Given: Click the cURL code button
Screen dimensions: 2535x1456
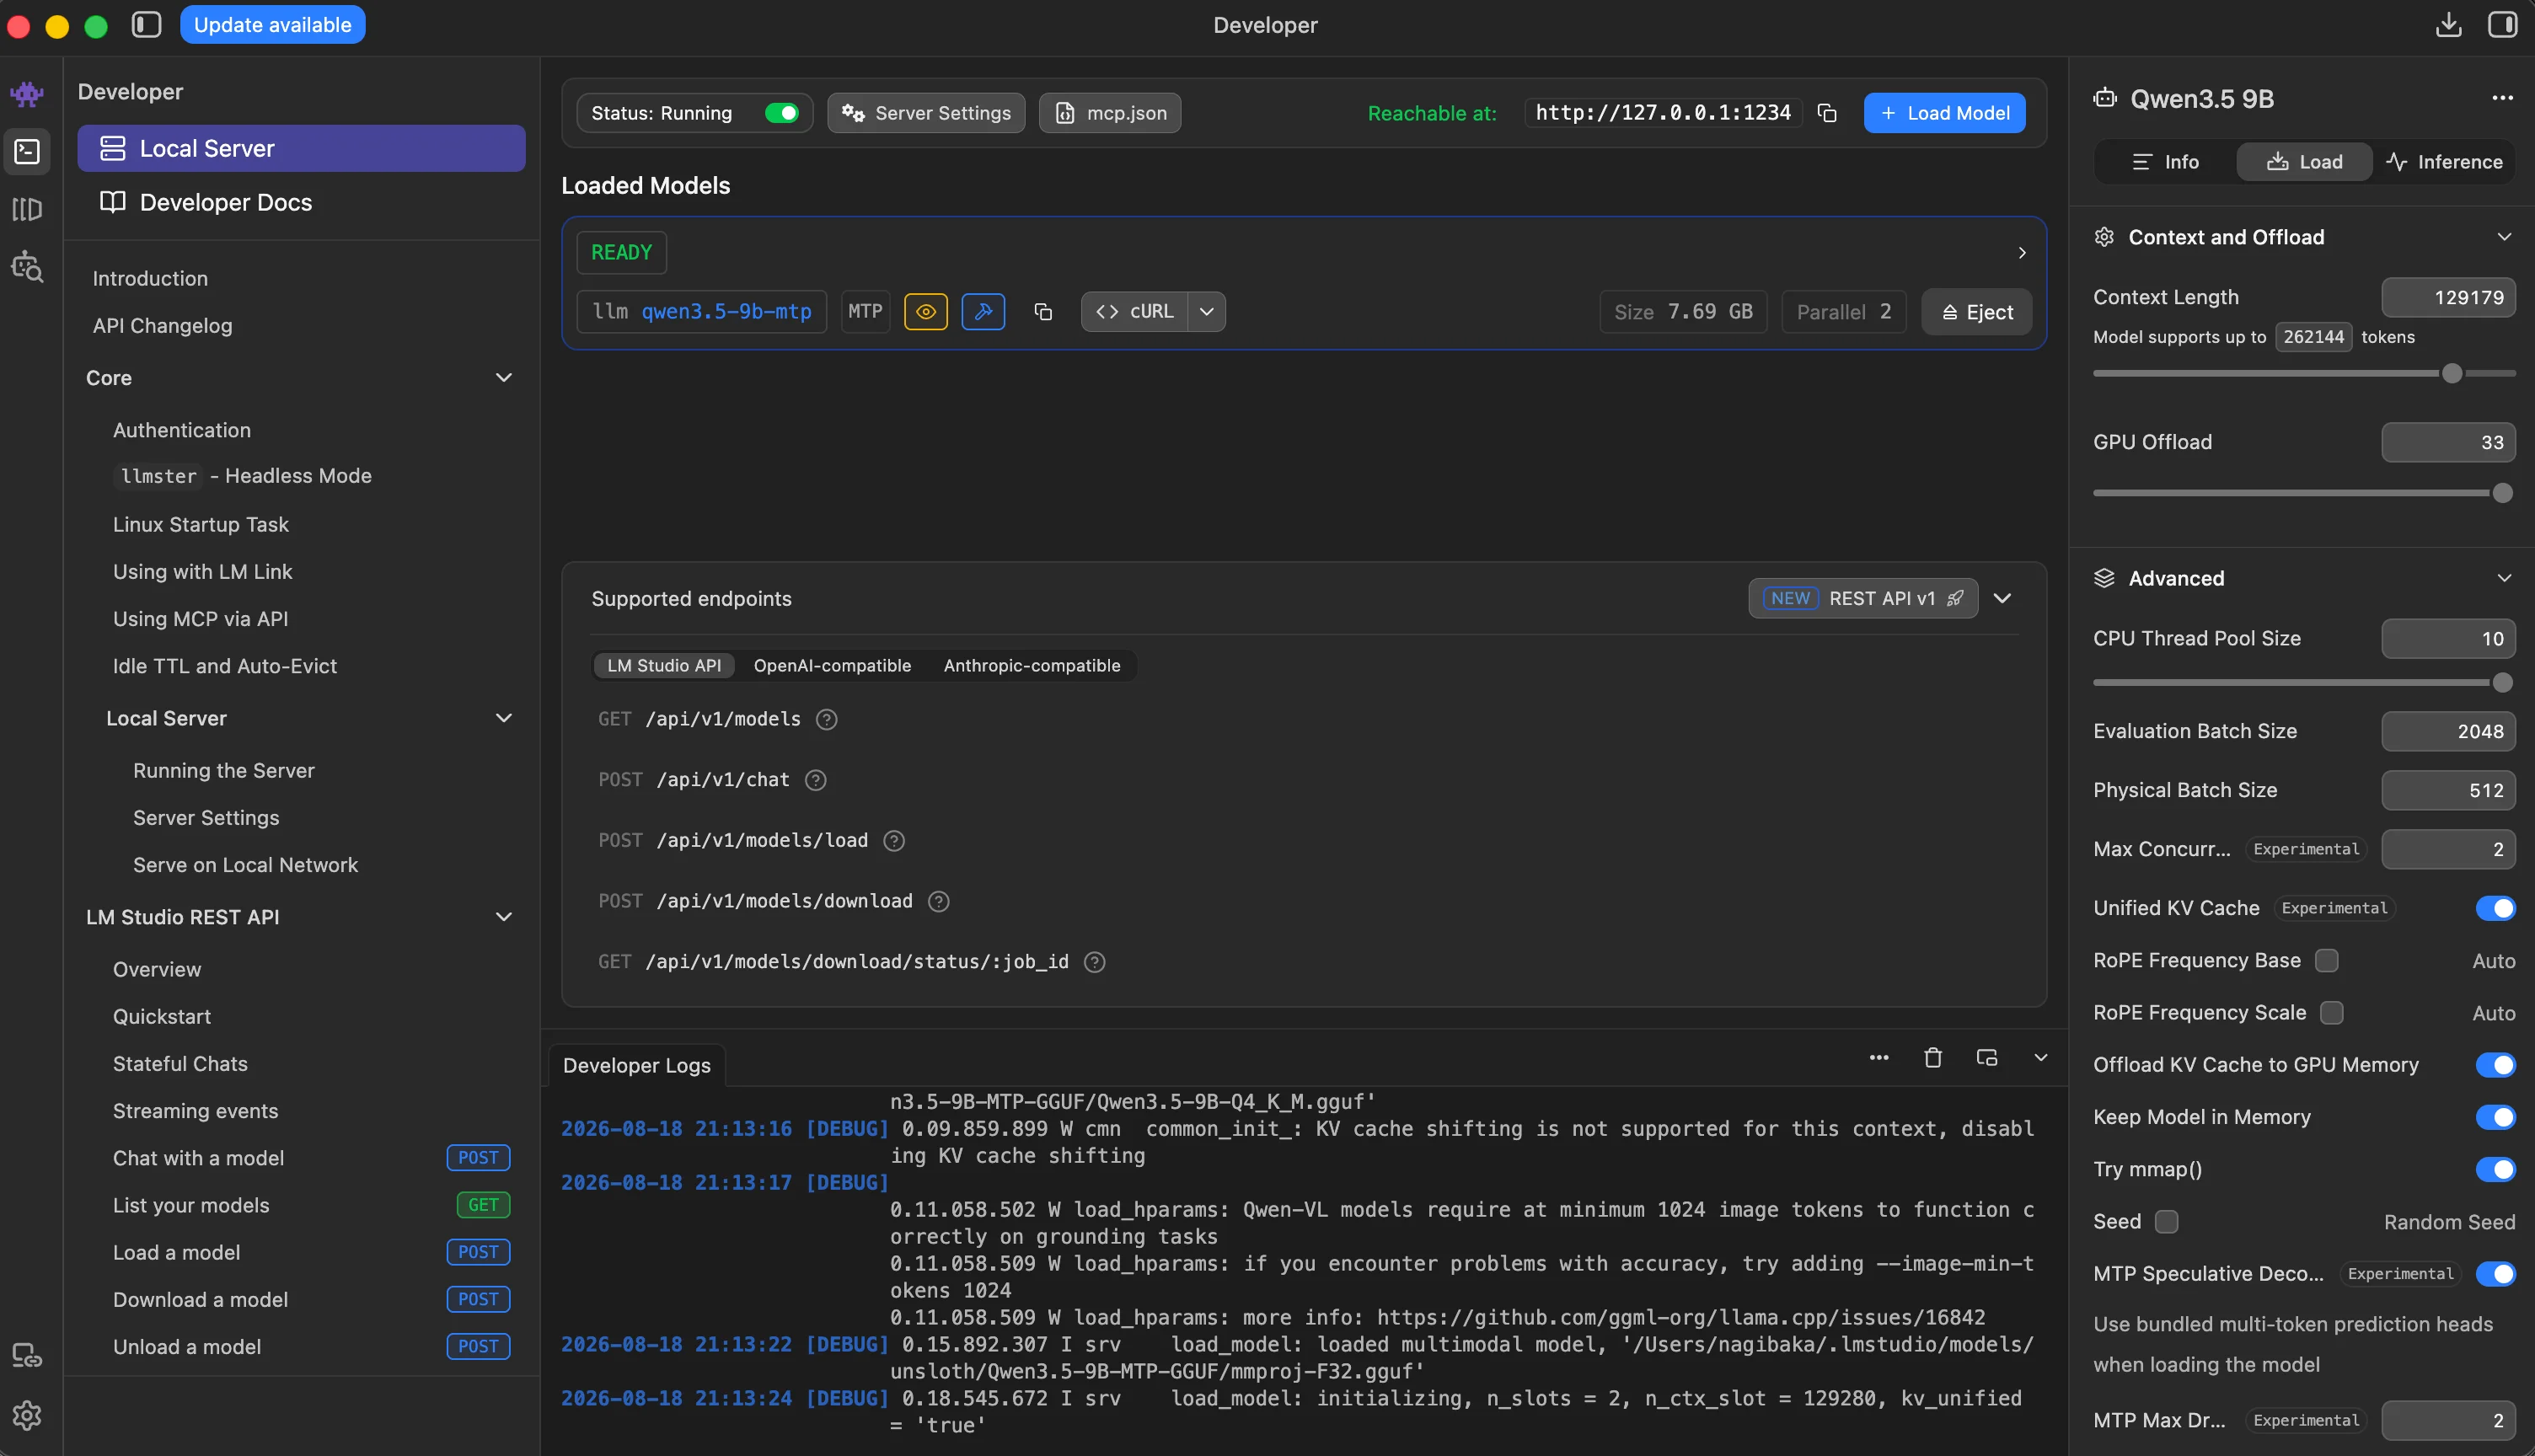Looking at the screenshot, I should coord(1135,312).
